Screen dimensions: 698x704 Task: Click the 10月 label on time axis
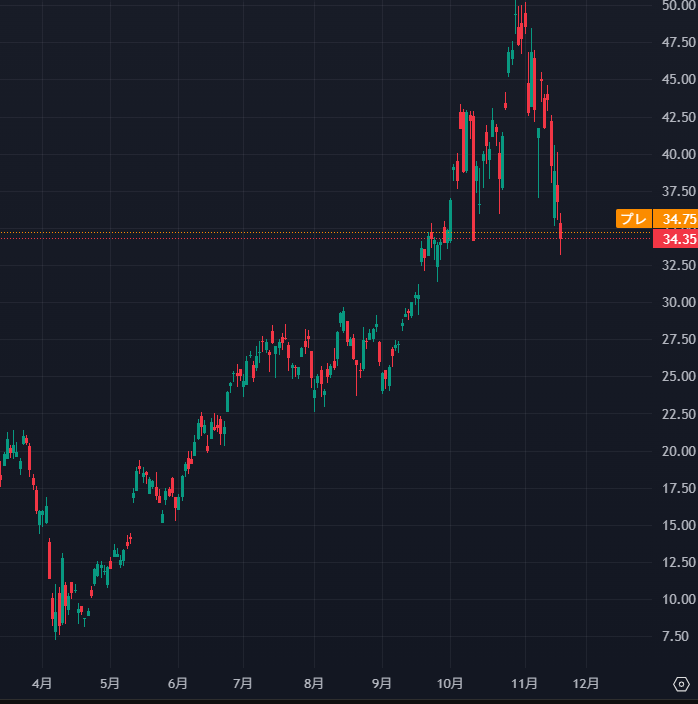tap(450, 684)
